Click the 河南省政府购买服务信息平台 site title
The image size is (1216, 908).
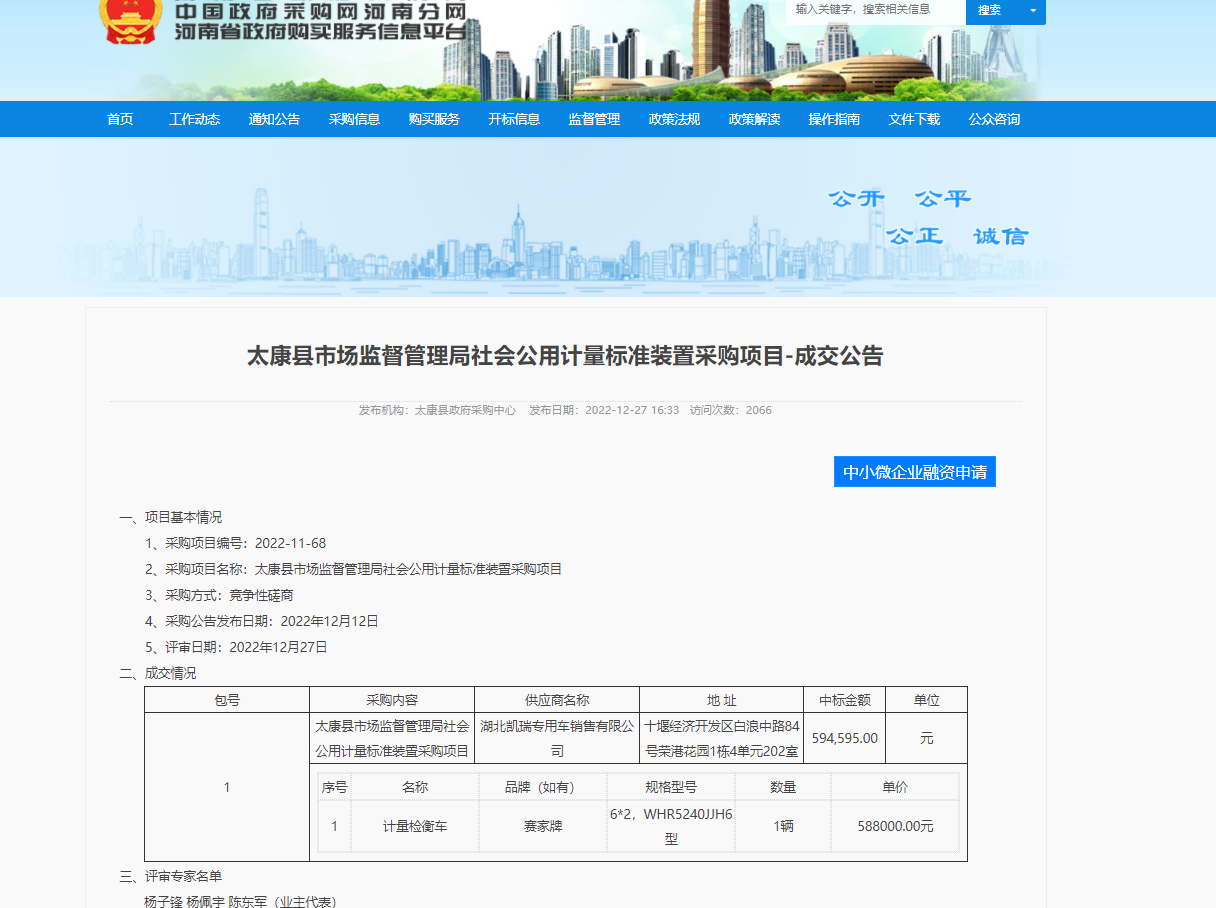(320, 32)
